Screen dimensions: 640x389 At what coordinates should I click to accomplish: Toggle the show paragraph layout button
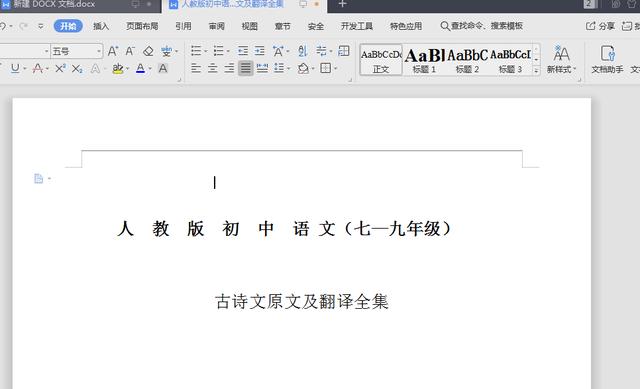tap(344, 51)
